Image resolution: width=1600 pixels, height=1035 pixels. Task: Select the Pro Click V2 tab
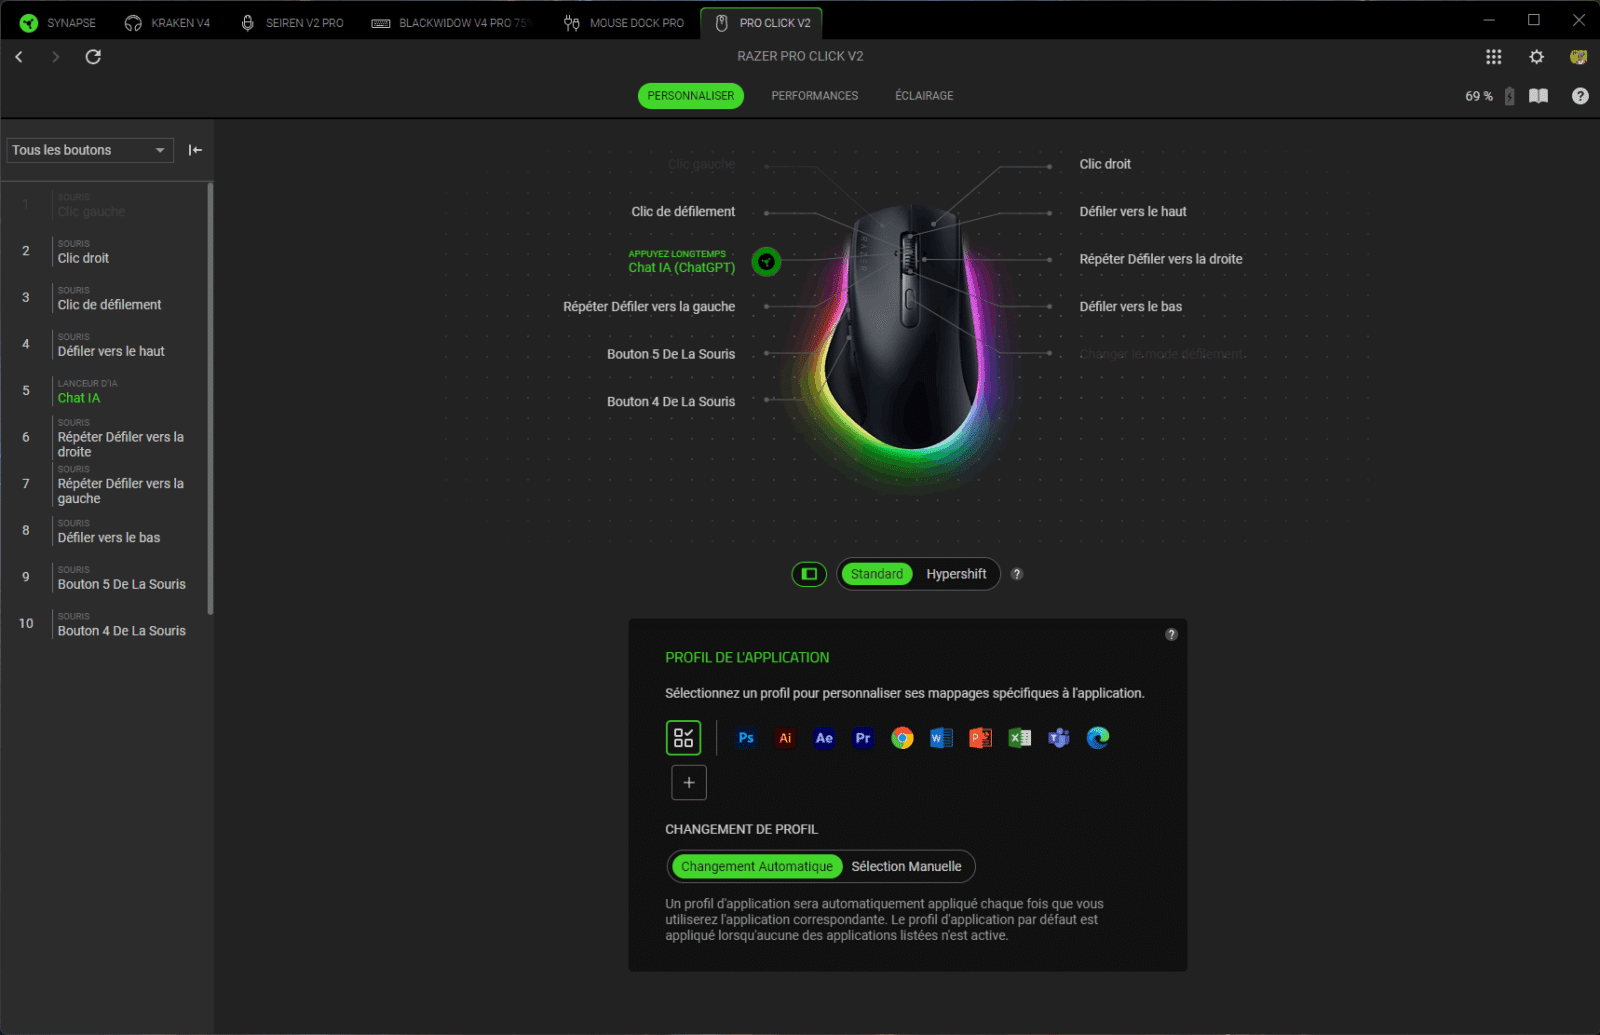pyautogui.click(x=763, y=22)
